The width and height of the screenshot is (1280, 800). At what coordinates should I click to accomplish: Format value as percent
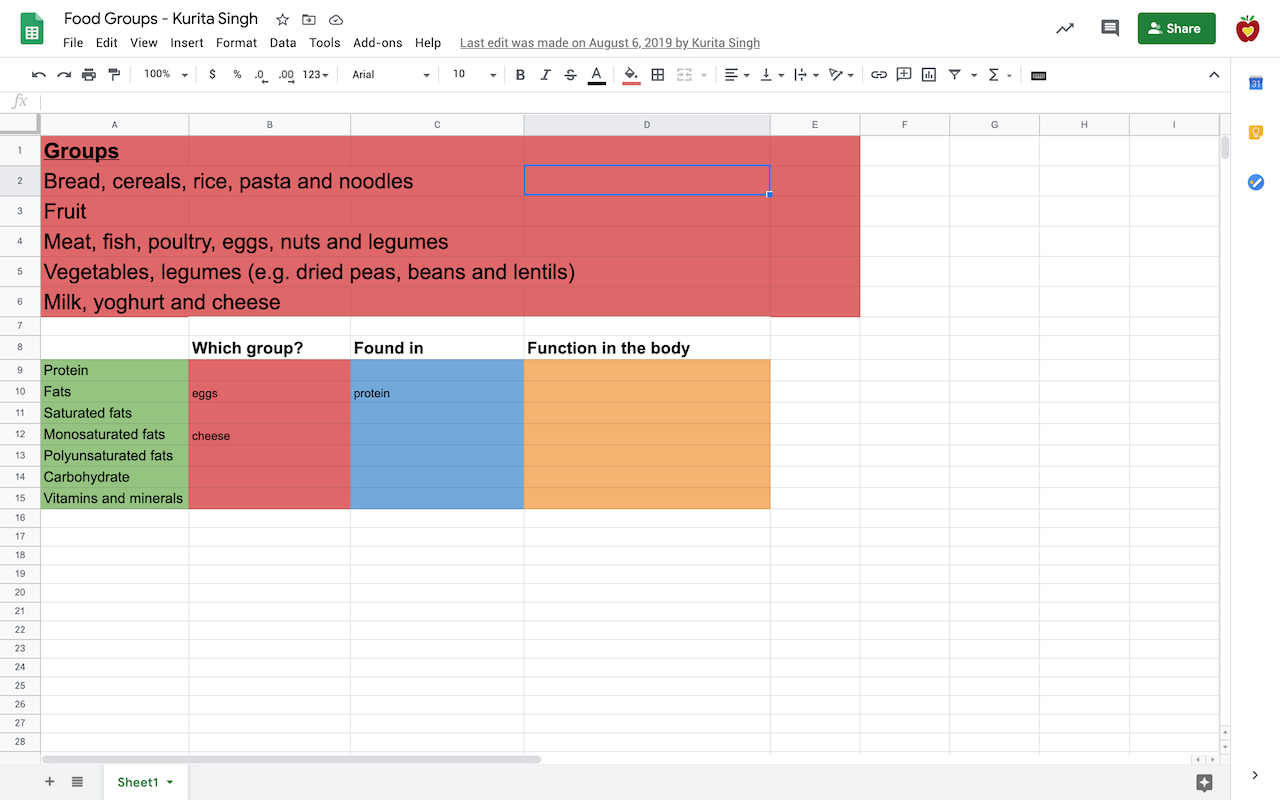tap(236, 74)
